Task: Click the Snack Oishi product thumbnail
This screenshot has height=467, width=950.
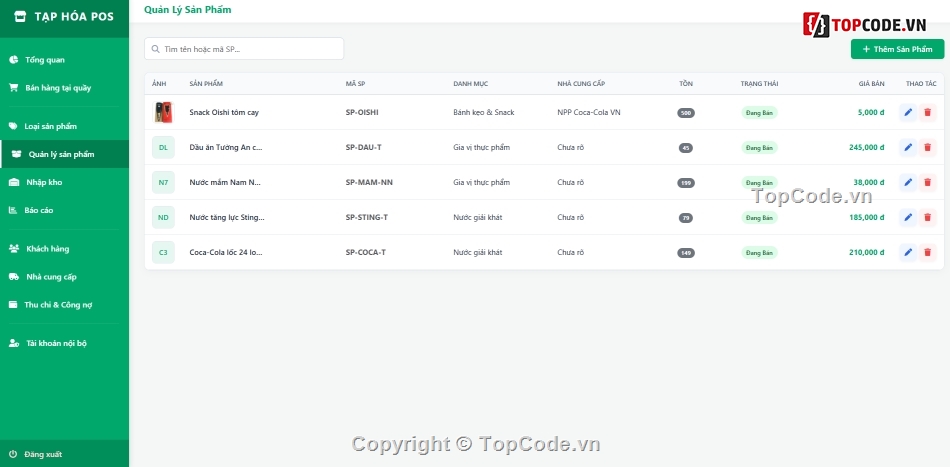Action: tap(163, 113)
